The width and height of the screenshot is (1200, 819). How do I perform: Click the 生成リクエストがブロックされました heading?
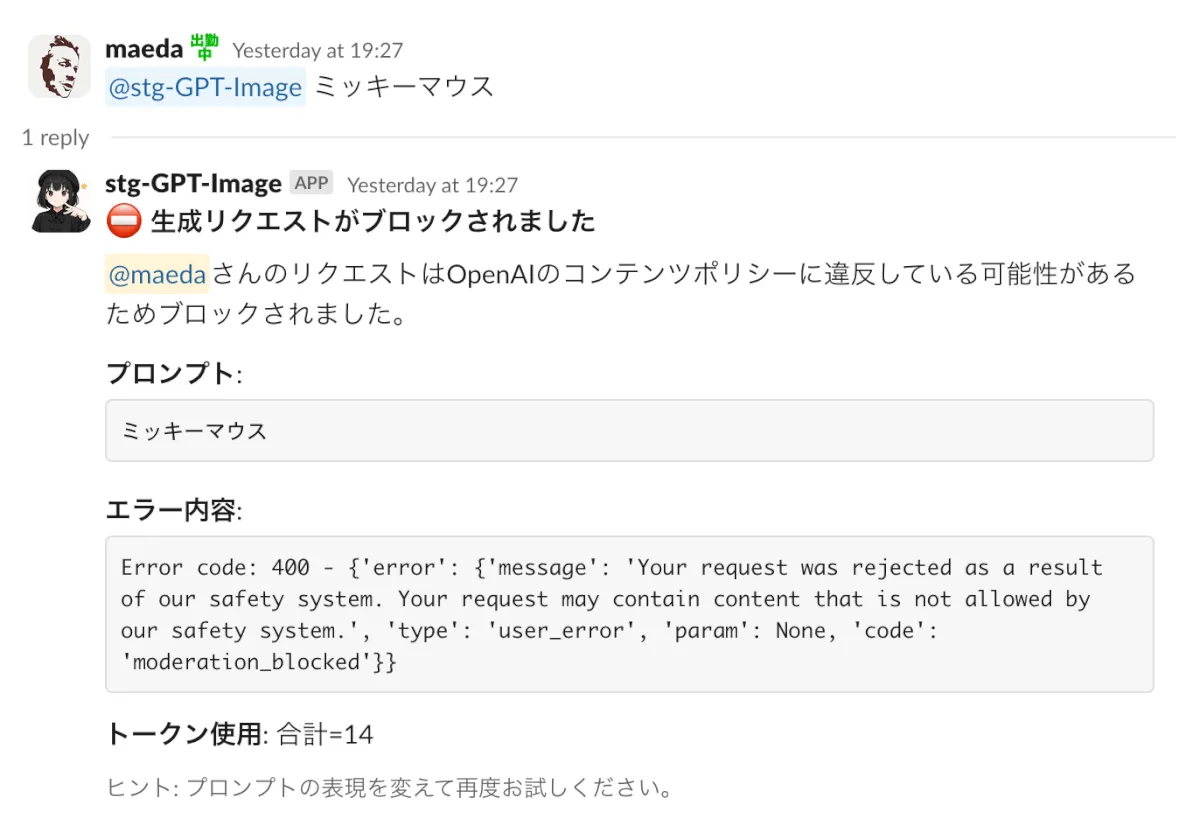(372, 221)
